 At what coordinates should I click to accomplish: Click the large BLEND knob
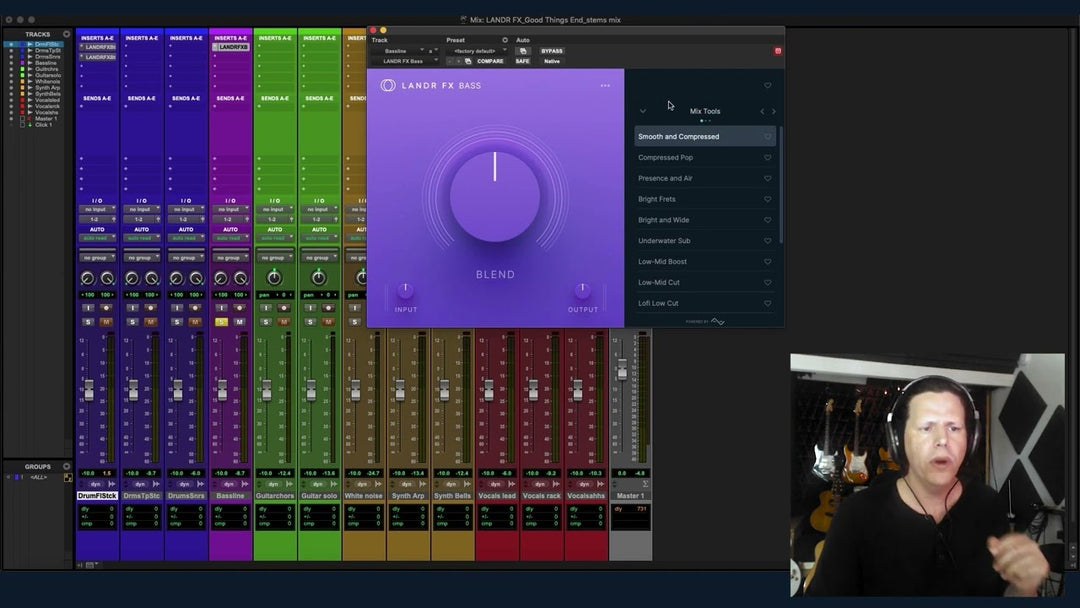pyautogui.click(x=495, y=197)
